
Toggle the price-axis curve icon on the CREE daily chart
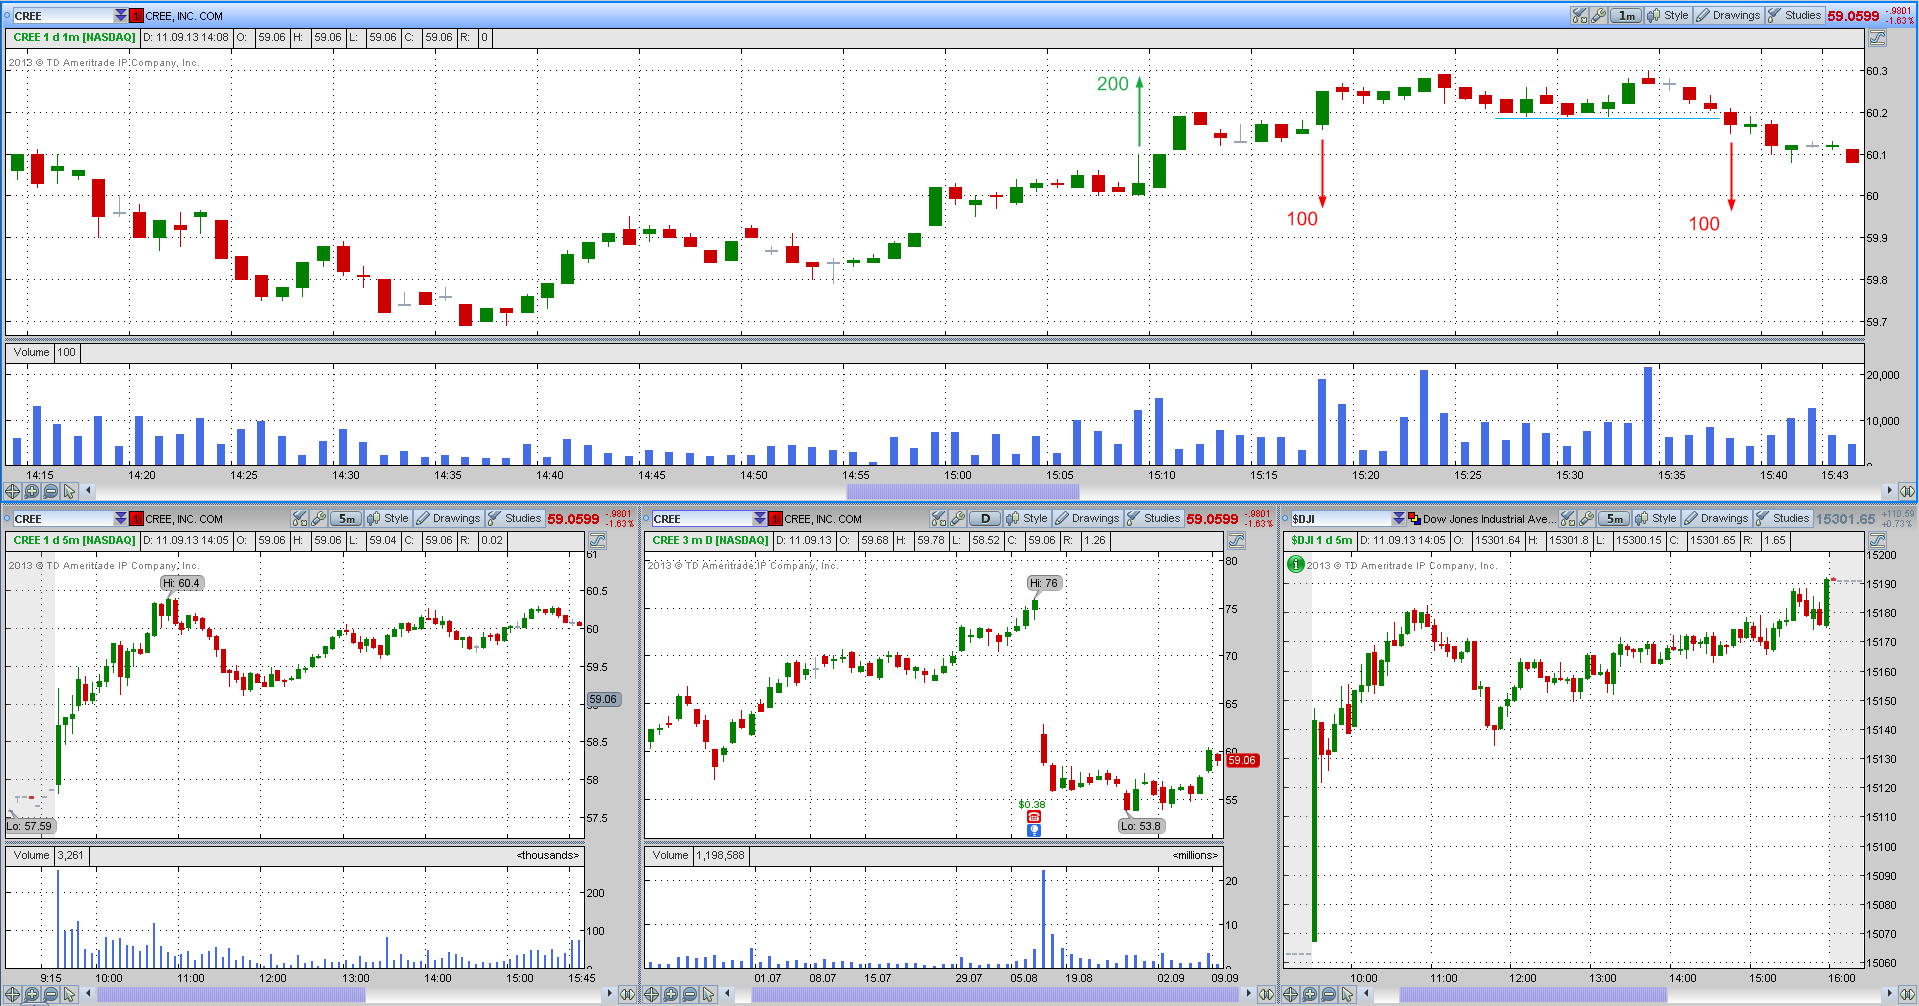(1237, 541)
